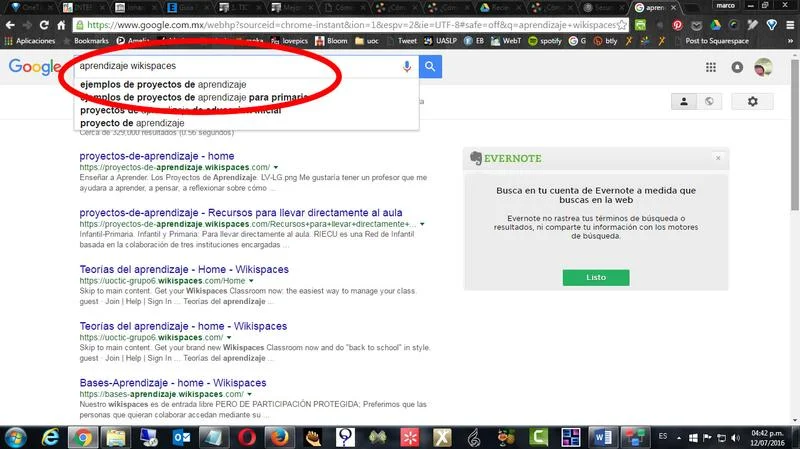Close the Evernote panel
Screen dimensions: 800x449
tap(718, 158)
